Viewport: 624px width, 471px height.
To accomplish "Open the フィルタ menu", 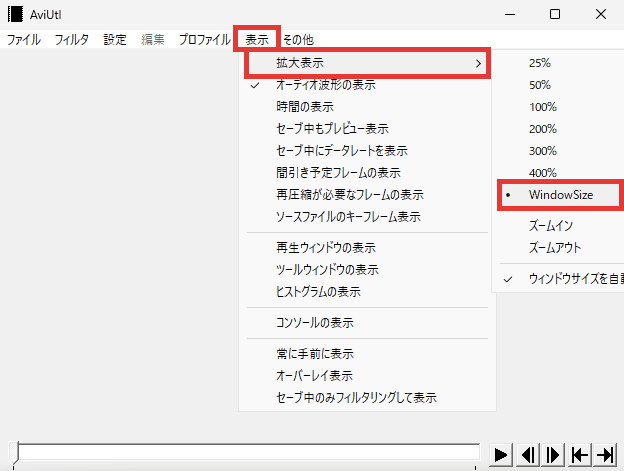I will pos(72,40).
